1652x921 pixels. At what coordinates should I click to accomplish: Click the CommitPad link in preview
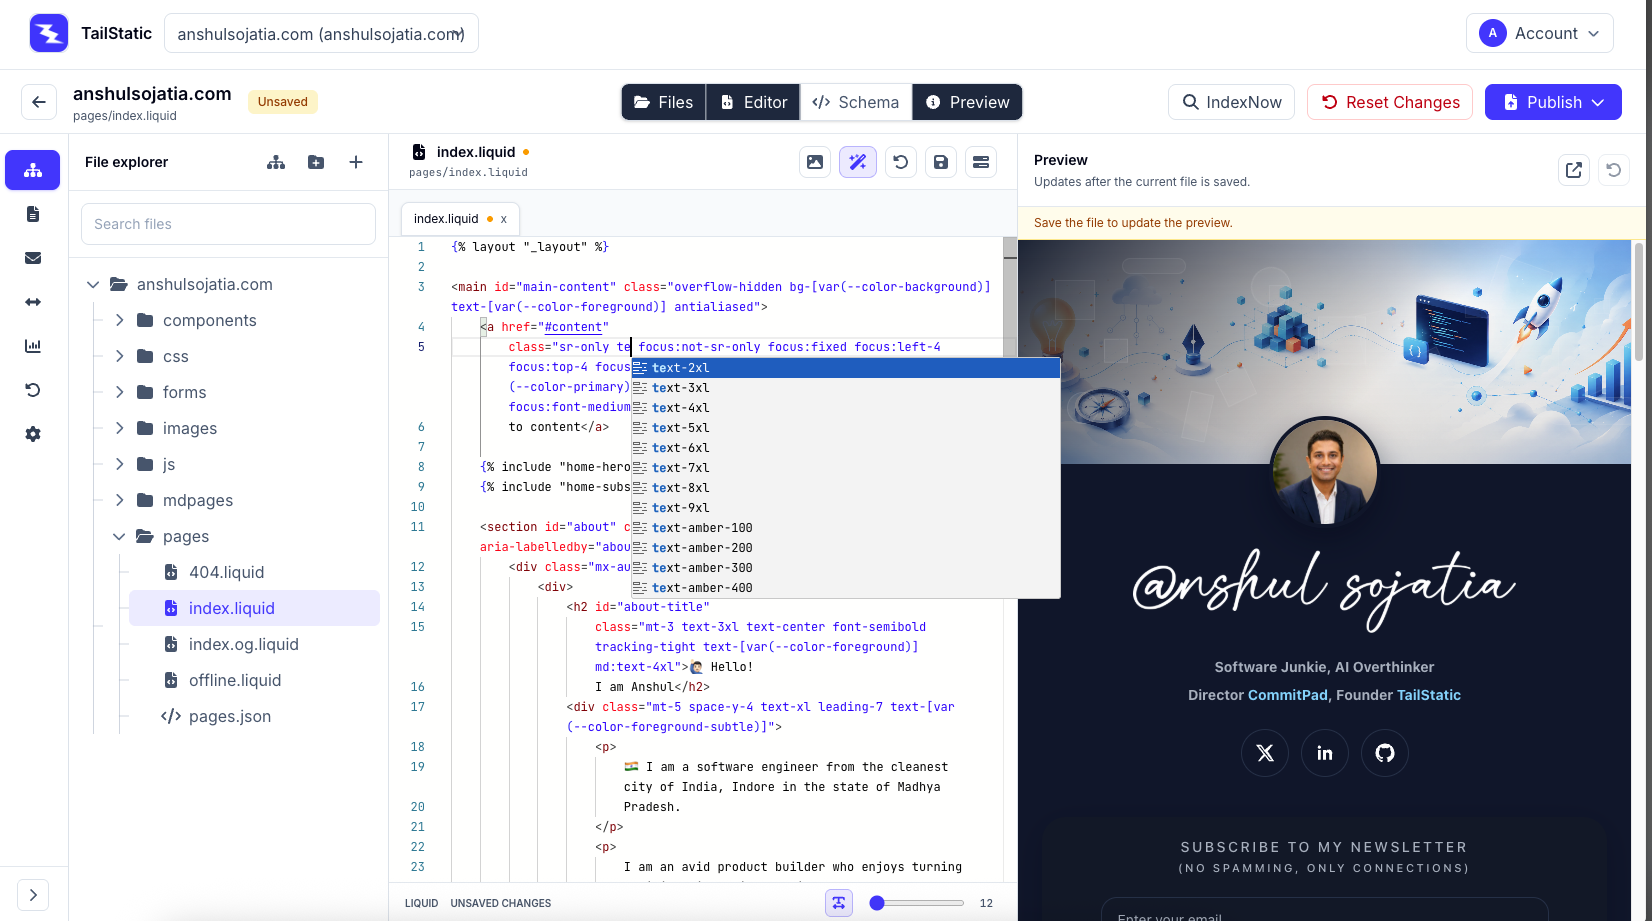point(1288,695)
